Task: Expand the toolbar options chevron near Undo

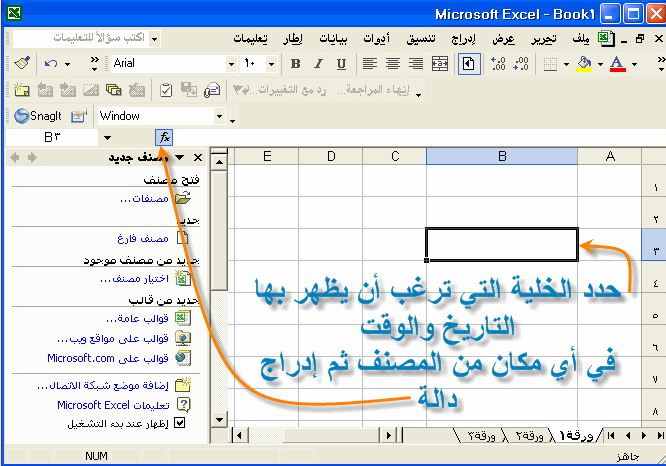Action: click(94, 64)
